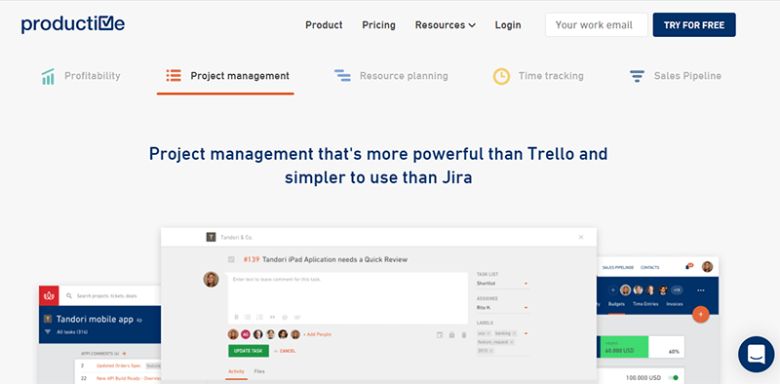Add a team member with circle plus
Image resolution: width=780 pixels, height=384 pixels.
(613, 290)
